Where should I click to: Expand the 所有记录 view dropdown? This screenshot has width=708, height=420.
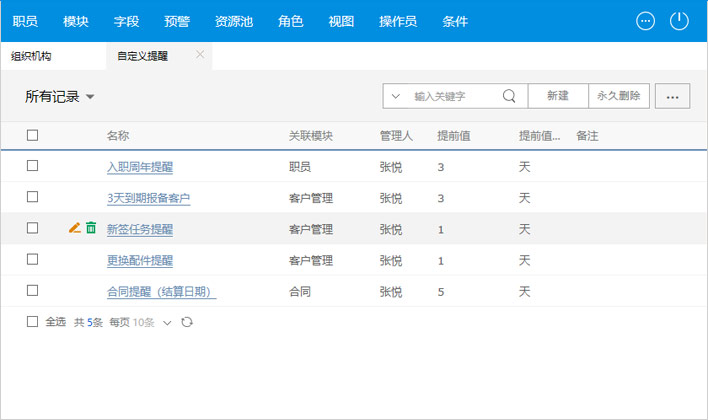[x=90, y=97]
